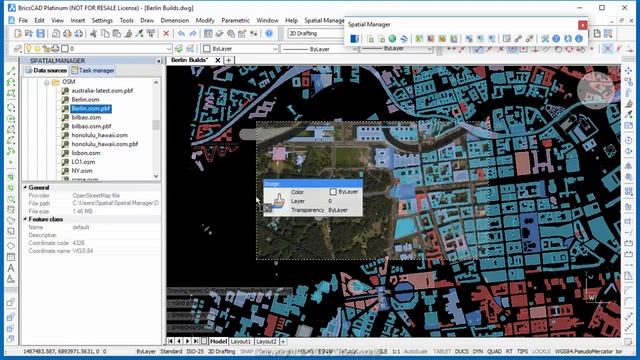
Task: Switch to the Layout2 tab
Action: pos(266,341)
